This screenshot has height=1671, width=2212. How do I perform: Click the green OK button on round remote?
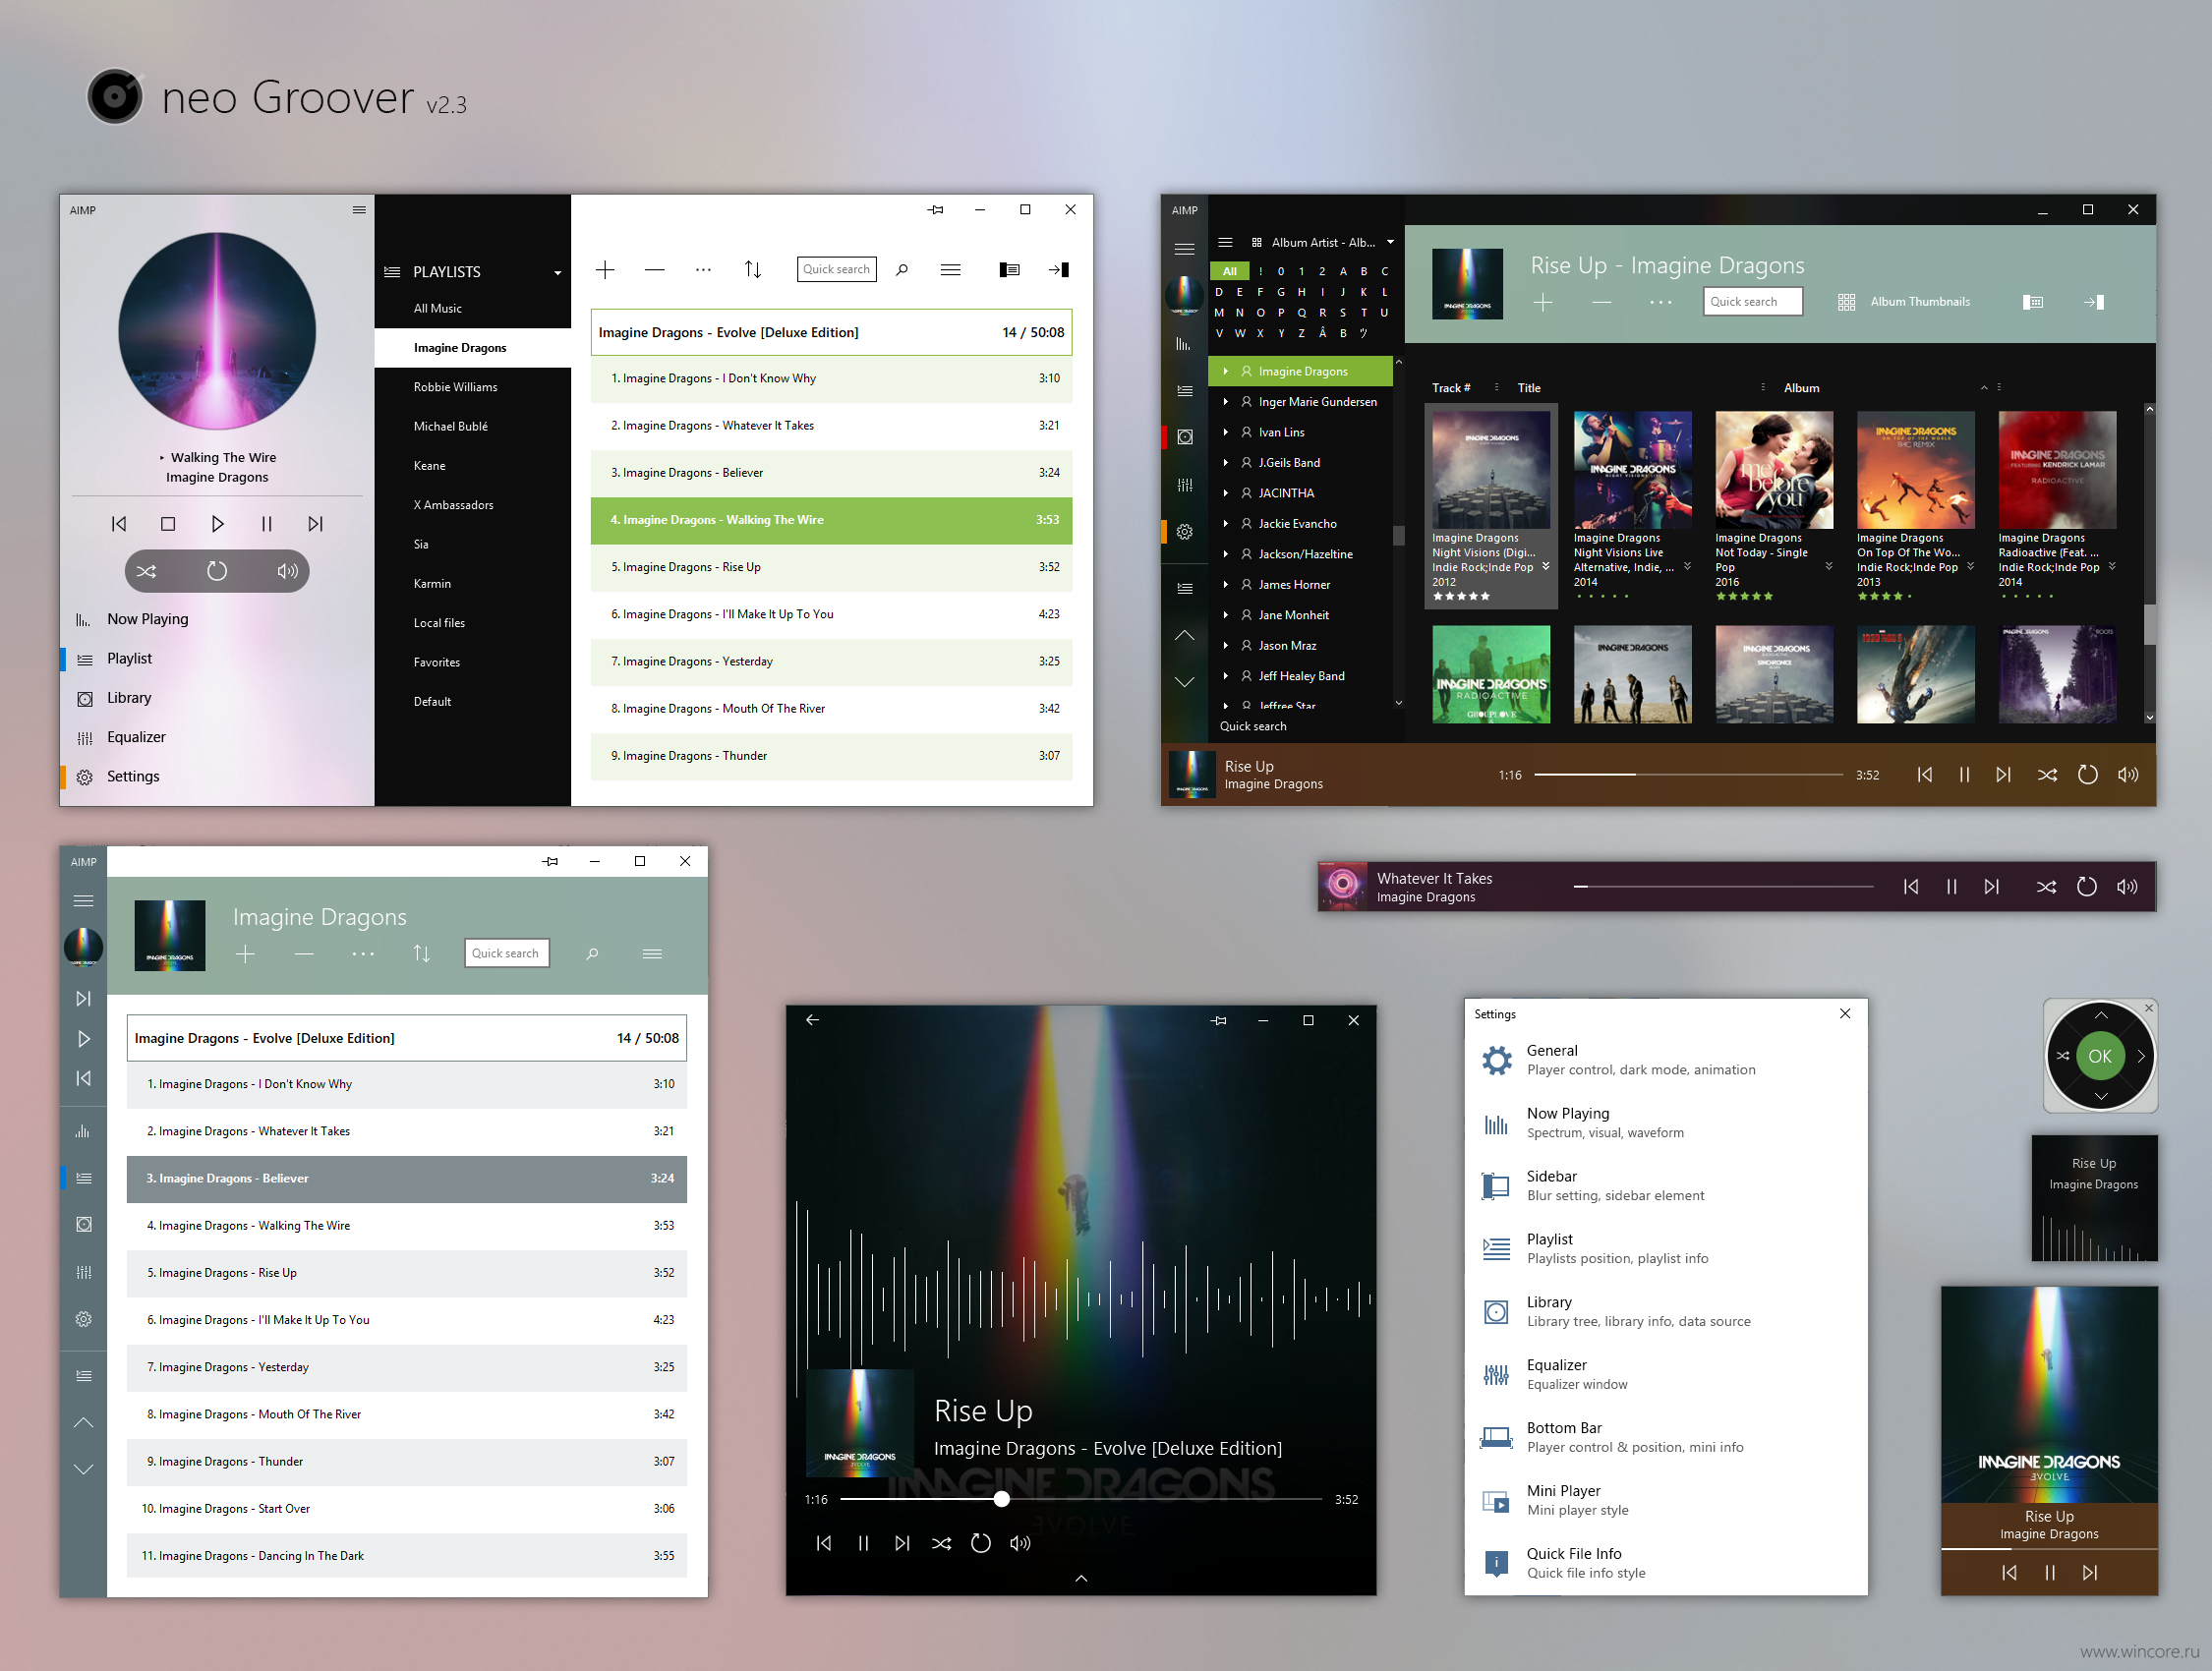(x=2100, y=1056)
